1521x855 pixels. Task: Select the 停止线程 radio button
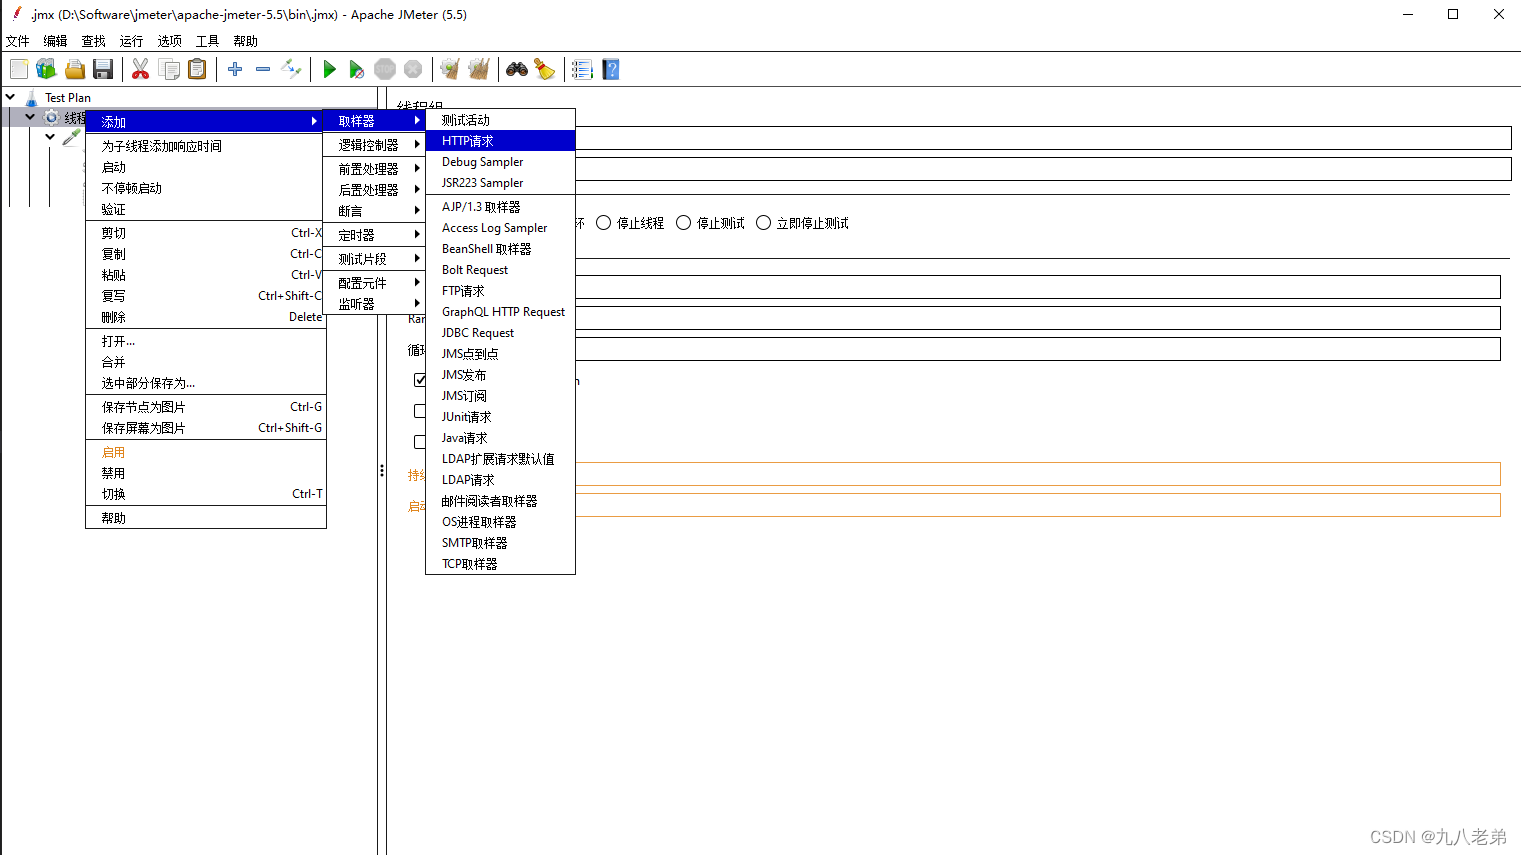coord(604,223)
